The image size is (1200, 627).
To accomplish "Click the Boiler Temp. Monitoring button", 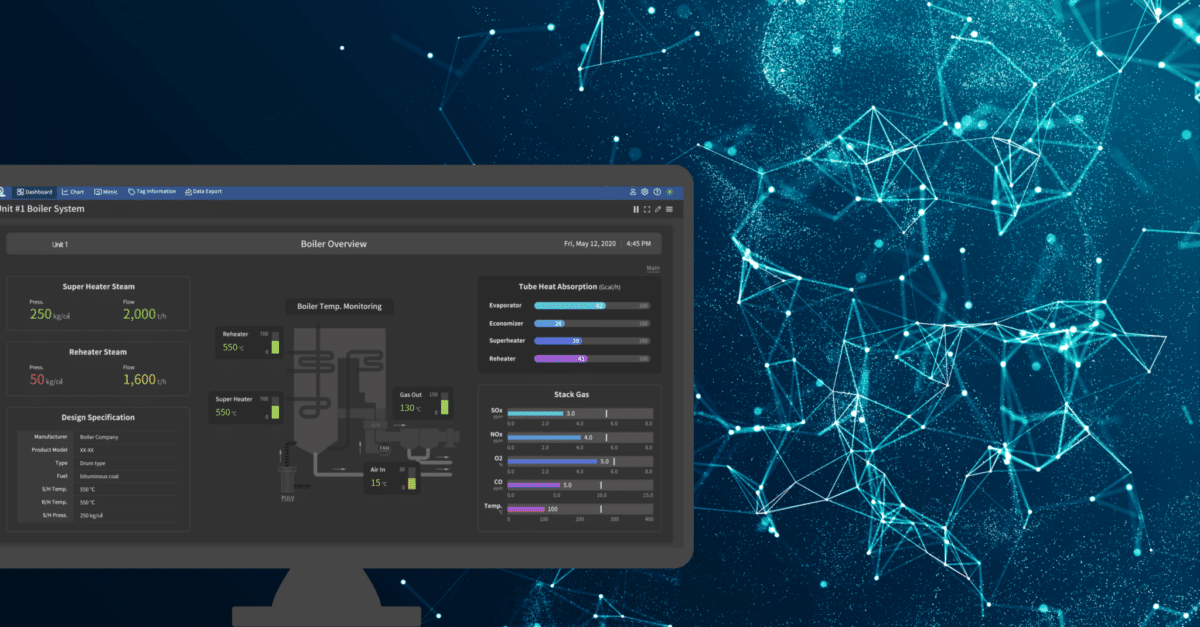I will click(339, 306).
